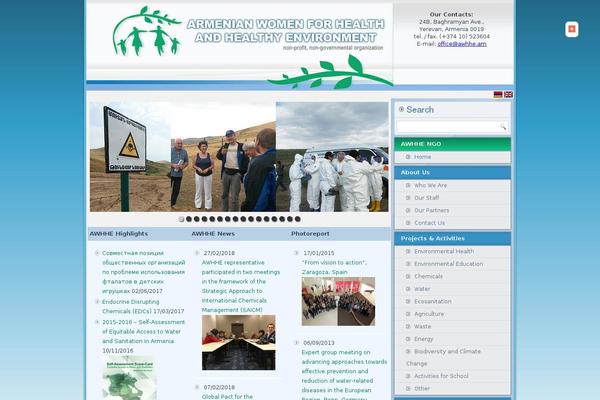Open Russian phthalates in toys highlight

point(143,272)
